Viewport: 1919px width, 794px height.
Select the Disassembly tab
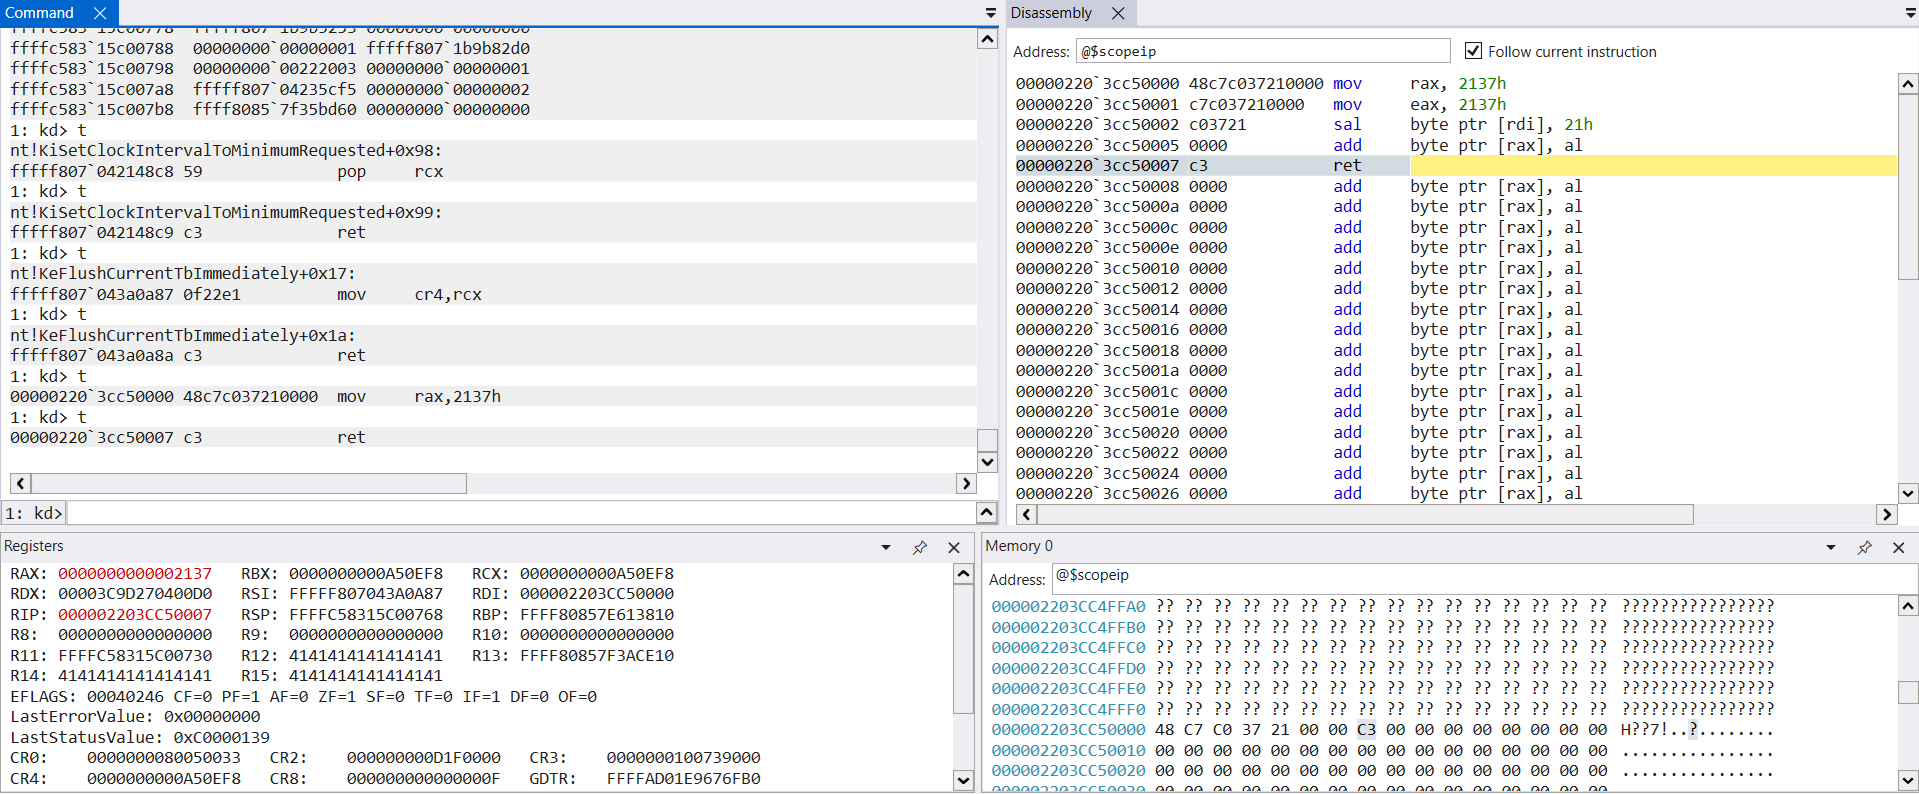(x=1051, y=13)
